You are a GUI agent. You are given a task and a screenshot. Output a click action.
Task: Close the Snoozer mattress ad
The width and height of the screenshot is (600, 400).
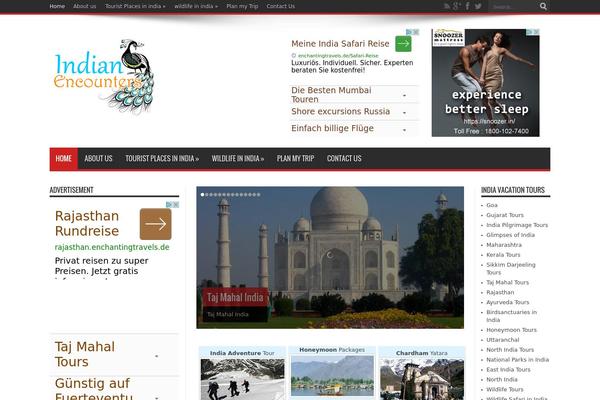tap(536, 32)
